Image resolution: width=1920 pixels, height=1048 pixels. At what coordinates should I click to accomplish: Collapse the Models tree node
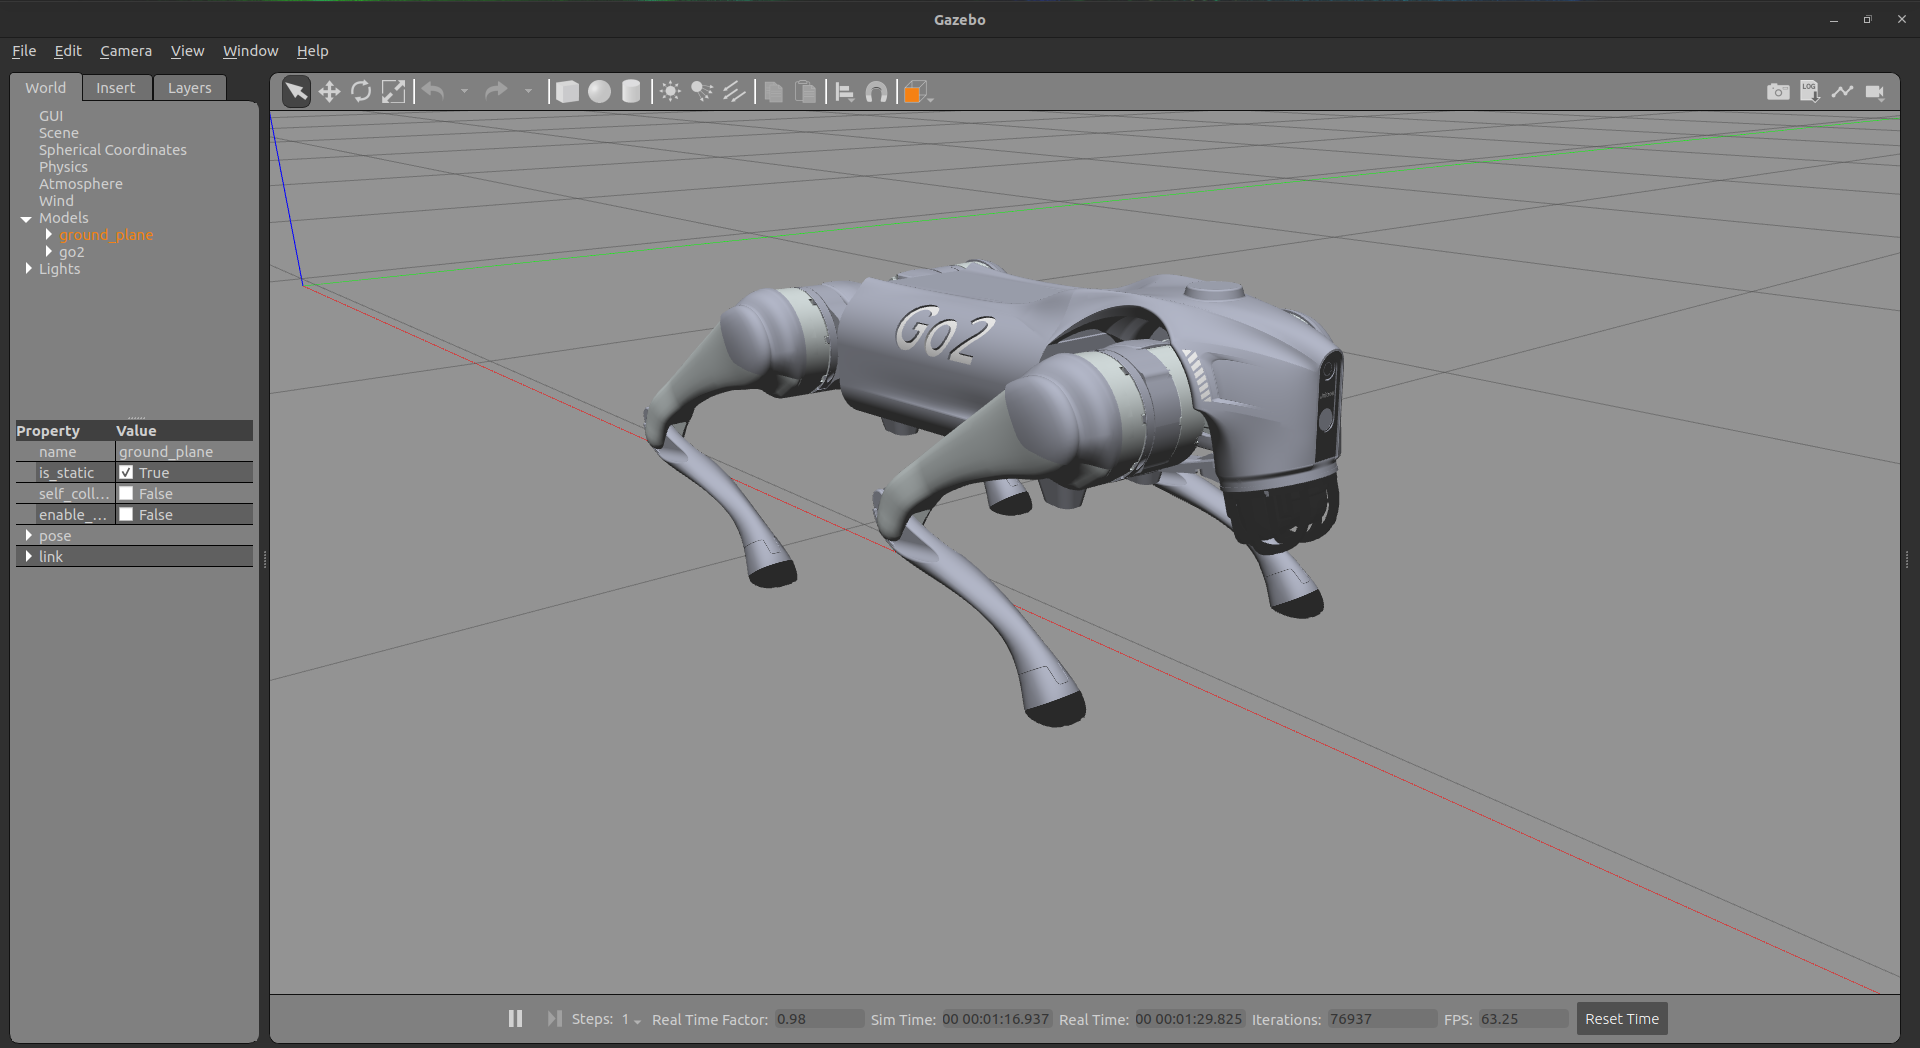(x=26, y=218)
